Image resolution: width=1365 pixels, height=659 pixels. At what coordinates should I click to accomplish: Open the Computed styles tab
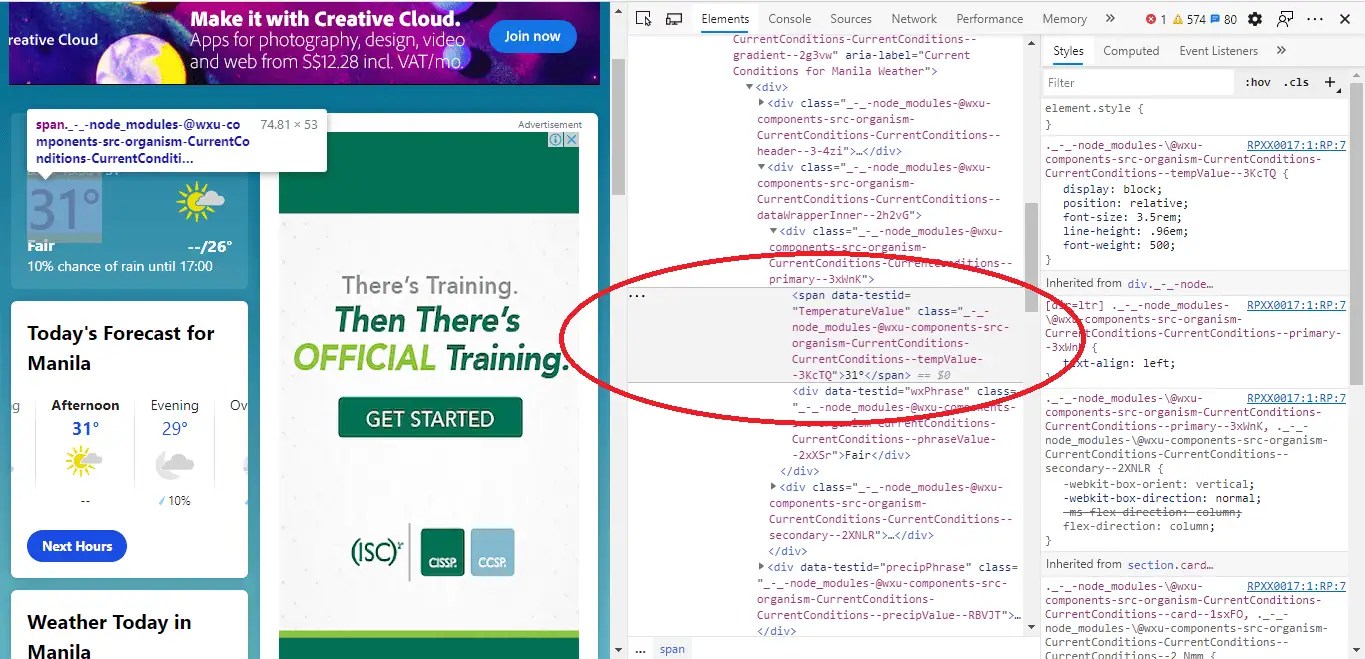[x=1131, y=50]
